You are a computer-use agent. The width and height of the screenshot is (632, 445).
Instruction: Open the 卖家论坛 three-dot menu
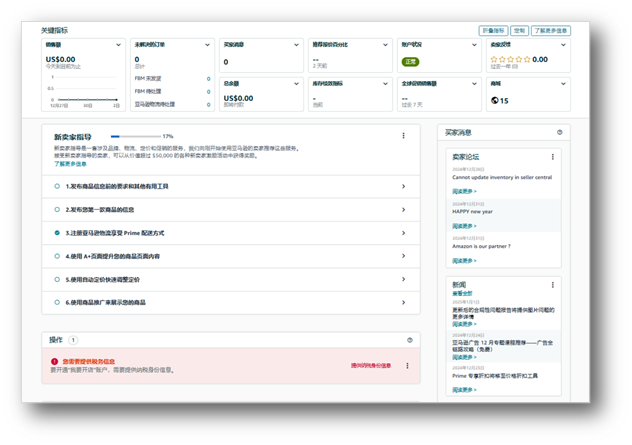click(553, 157)
